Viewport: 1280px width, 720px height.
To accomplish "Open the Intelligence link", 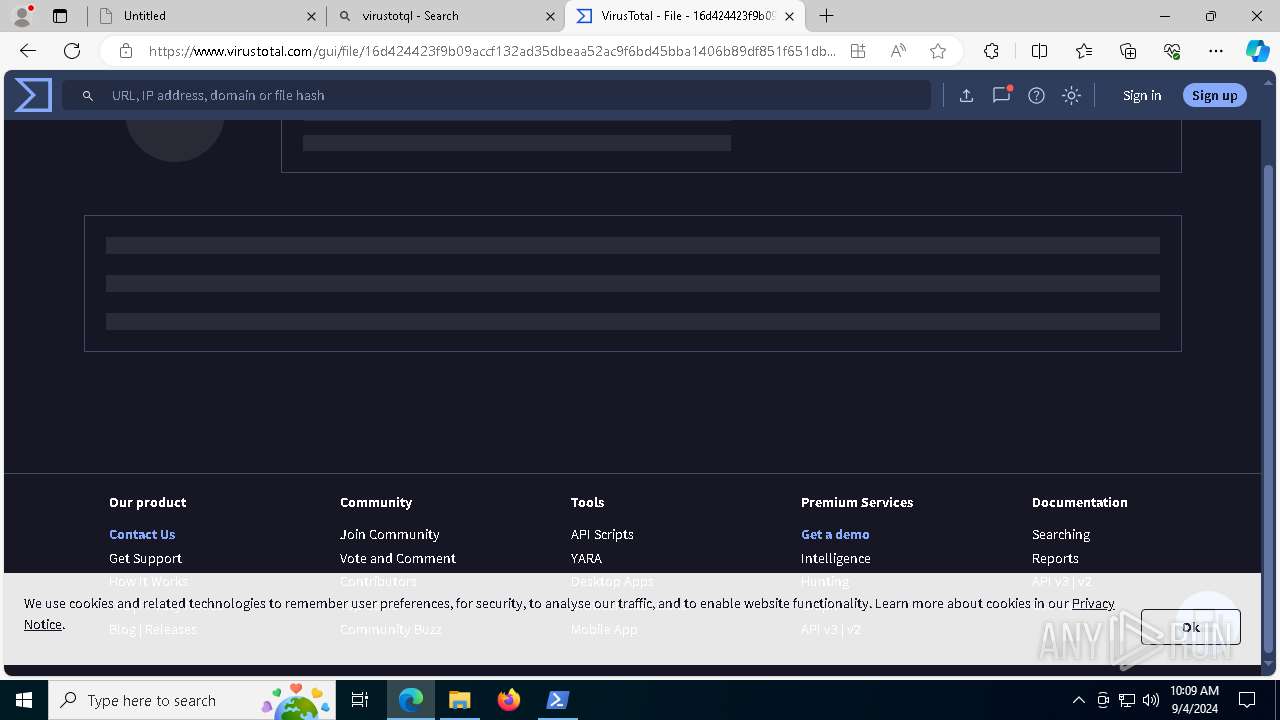I will pos(835,559).
